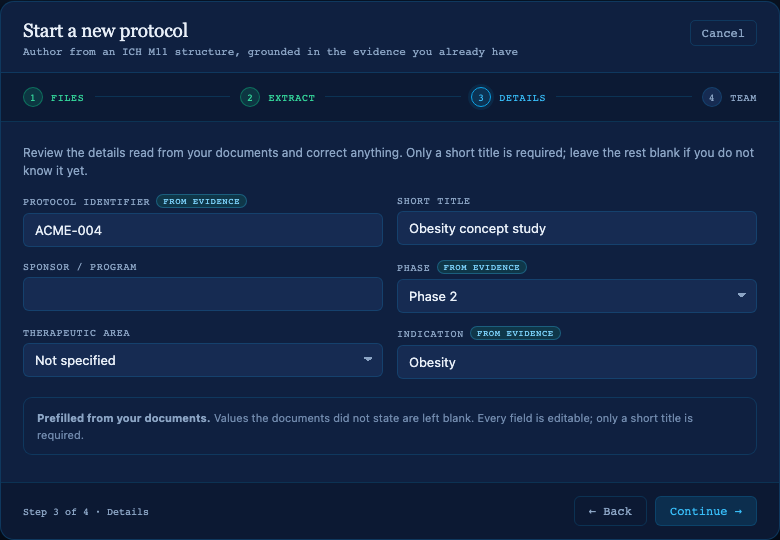Go to step 2 Extract circle
The height and width of the screenshot is (540, 780).
coord(250,97)
